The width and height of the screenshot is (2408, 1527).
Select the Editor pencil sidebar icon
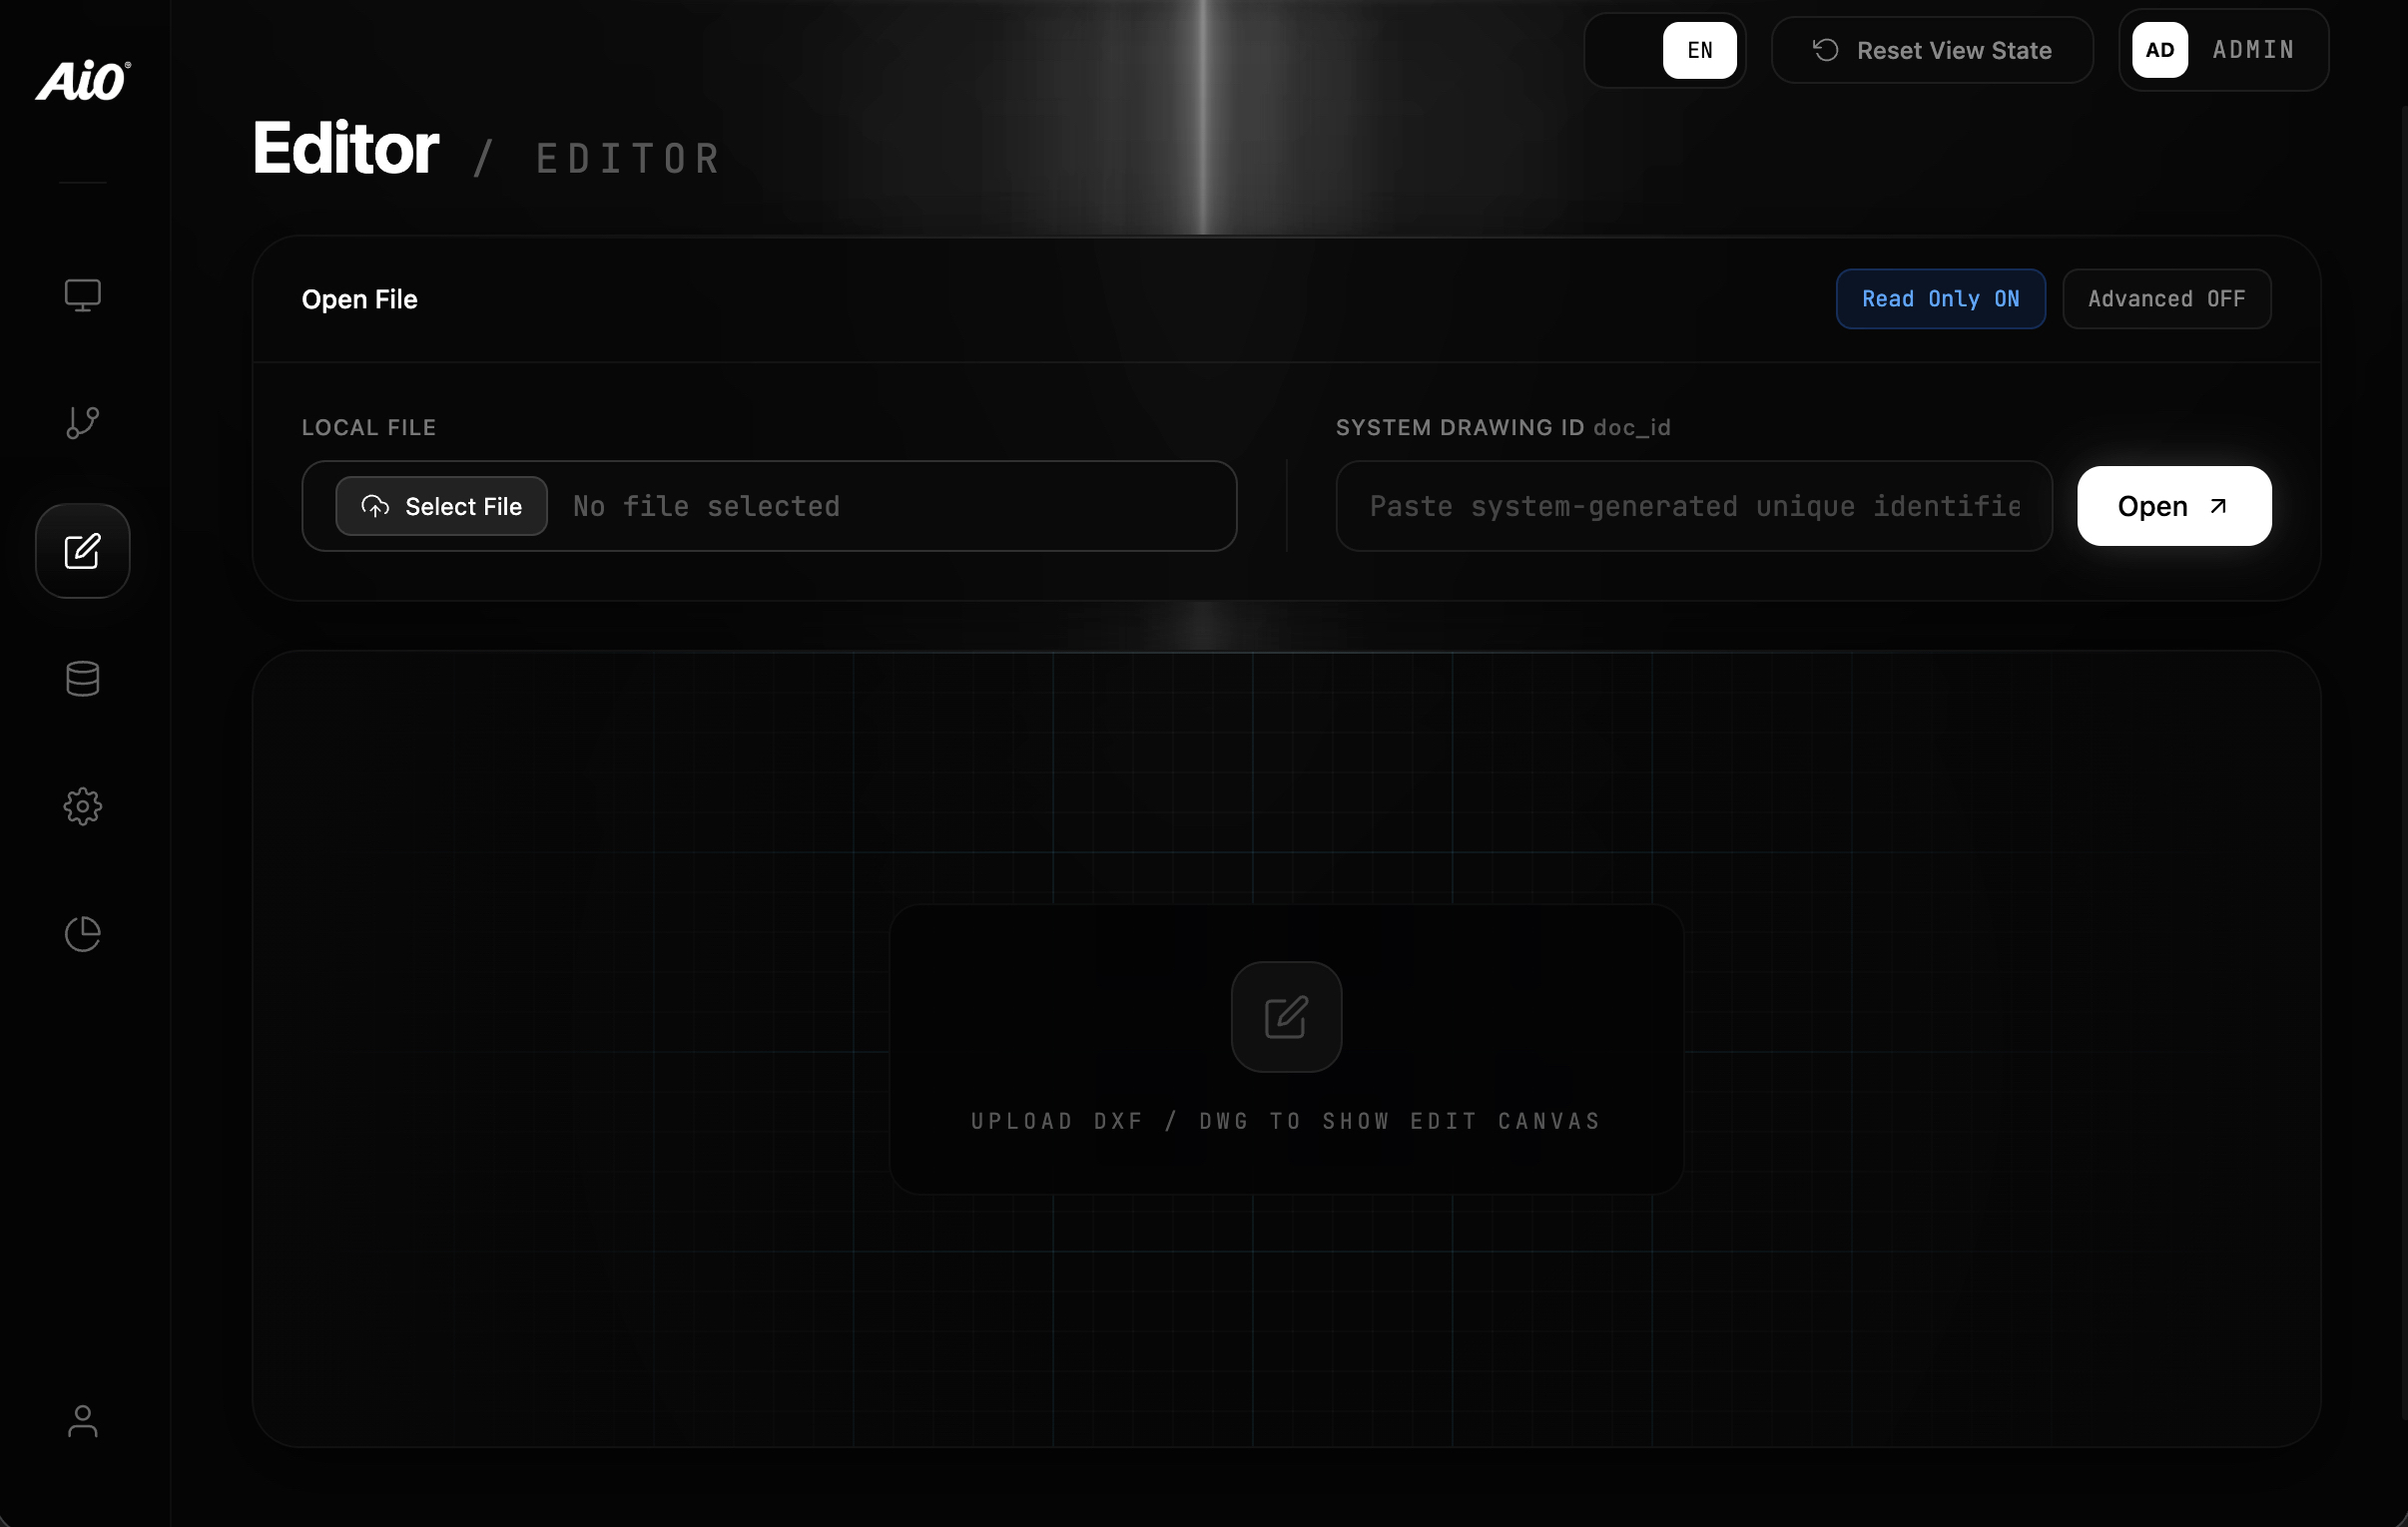tap(82, 551)
